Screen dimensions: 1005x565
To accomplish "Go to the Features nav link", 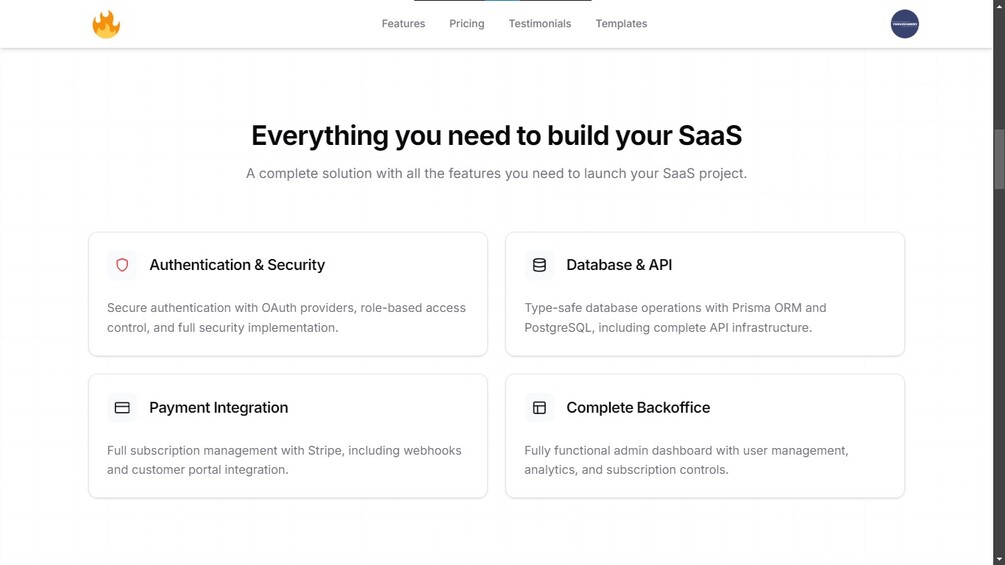I will [403, 24].
